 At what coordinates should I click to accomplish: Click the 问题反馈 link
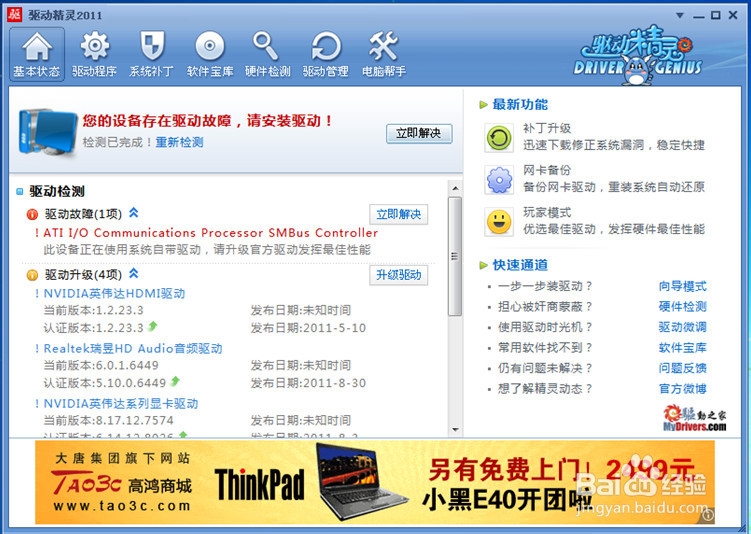click(683, 368)
